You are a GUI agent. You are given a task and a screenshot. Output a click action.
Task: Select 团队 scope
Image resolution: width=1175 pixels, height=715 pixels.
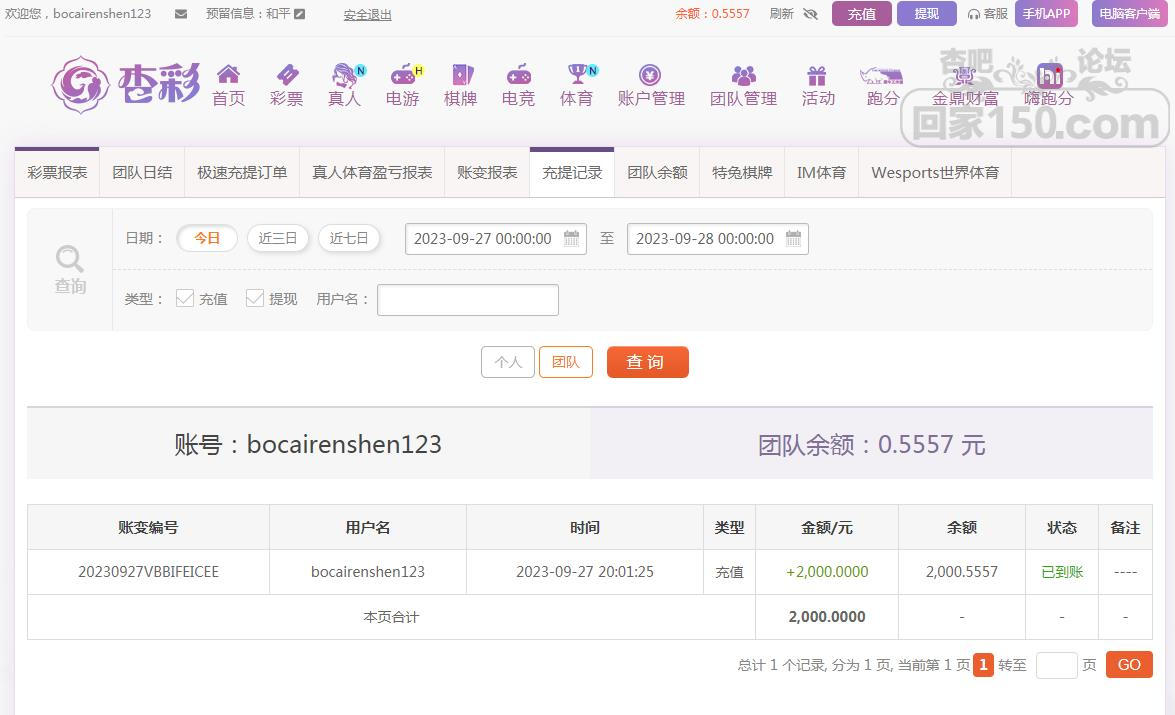(566, 362)
